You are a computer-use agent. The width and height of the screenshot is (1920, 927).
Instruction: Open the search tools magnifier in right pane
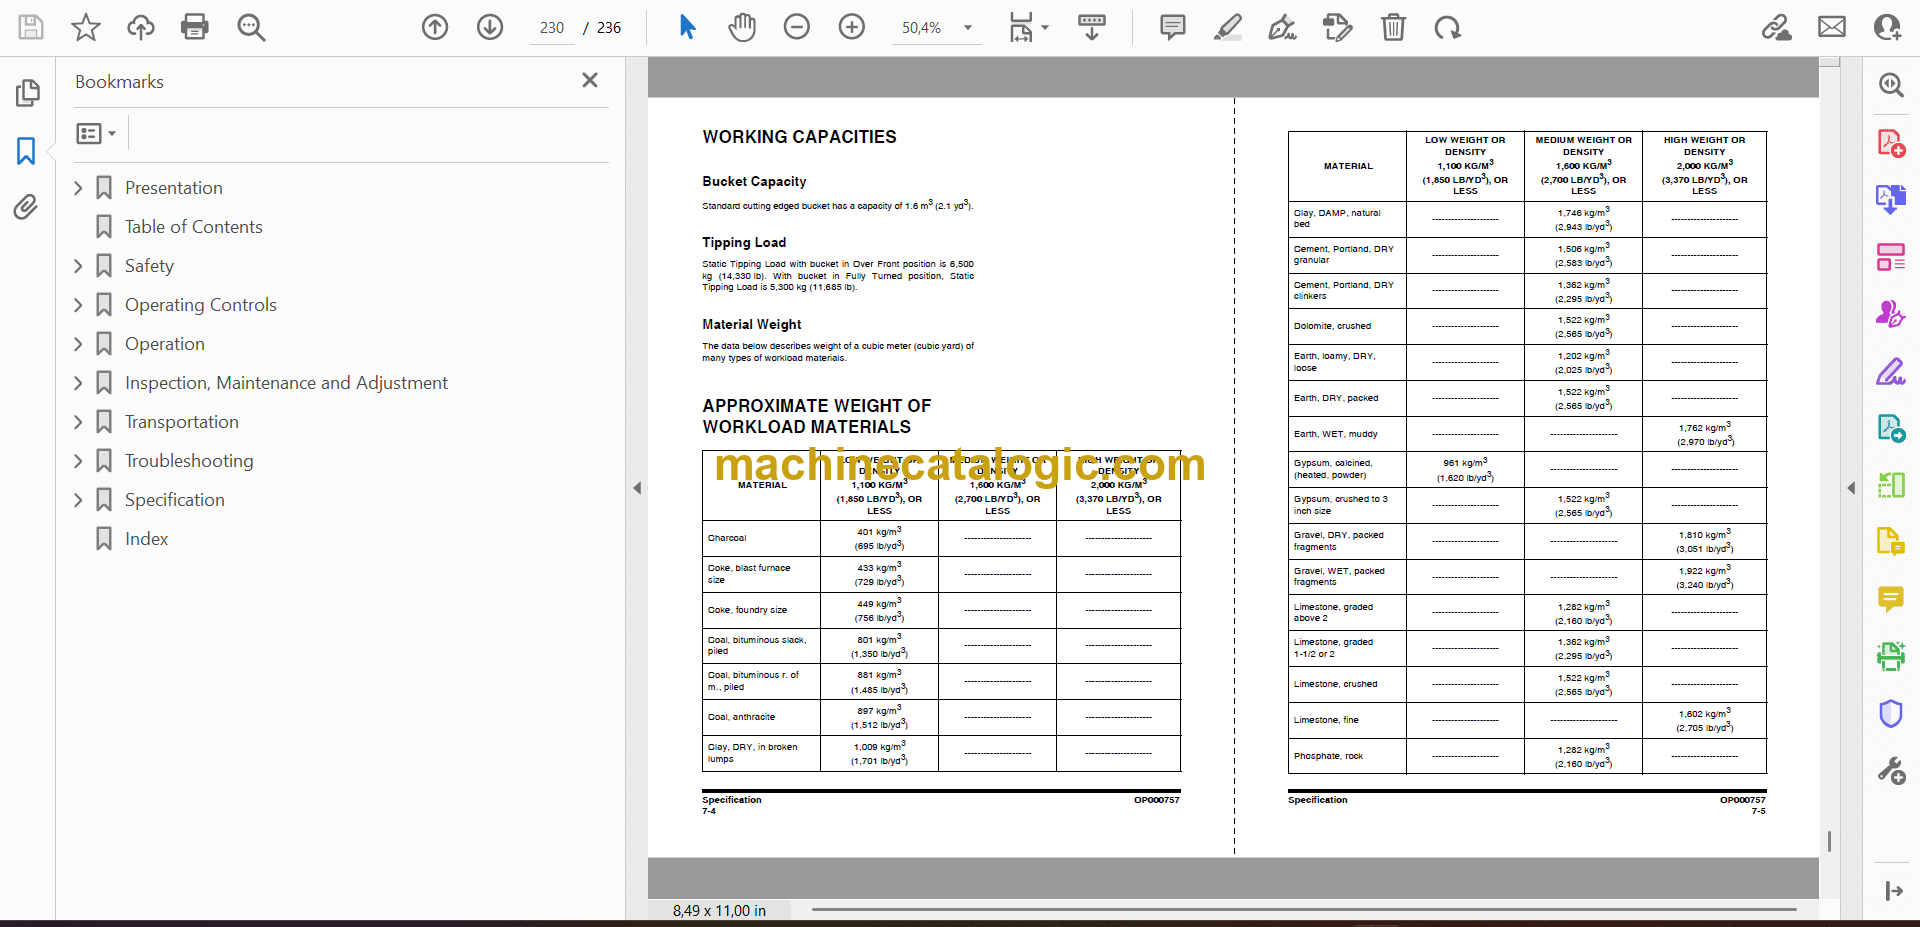click(1891, 85)
